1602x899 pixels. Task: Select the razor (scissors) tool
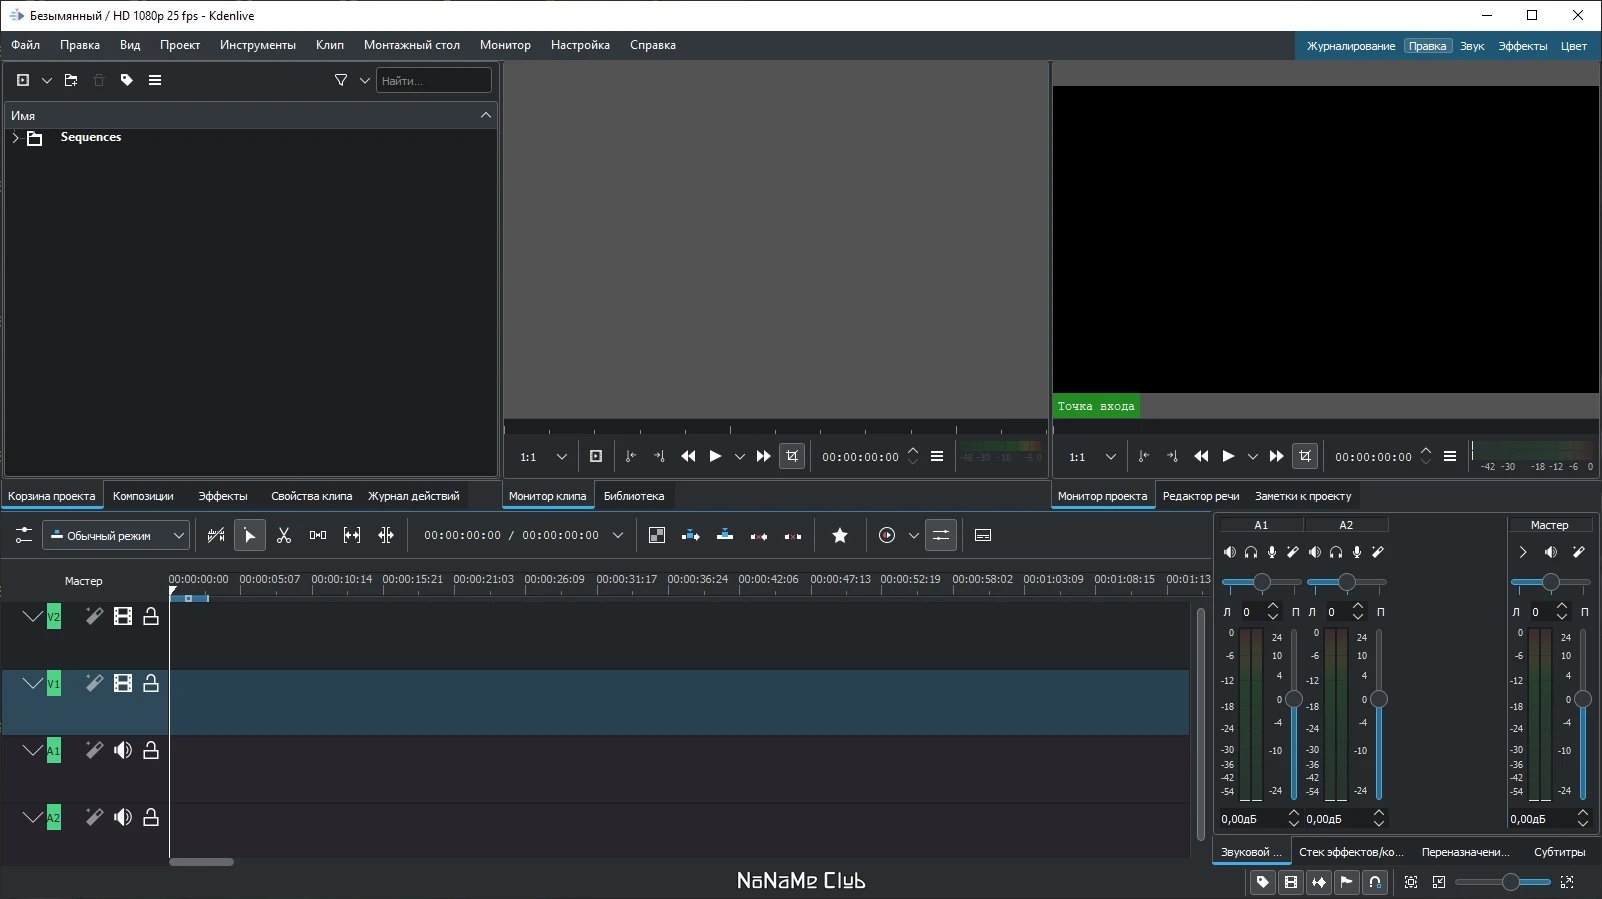point(284,536)
